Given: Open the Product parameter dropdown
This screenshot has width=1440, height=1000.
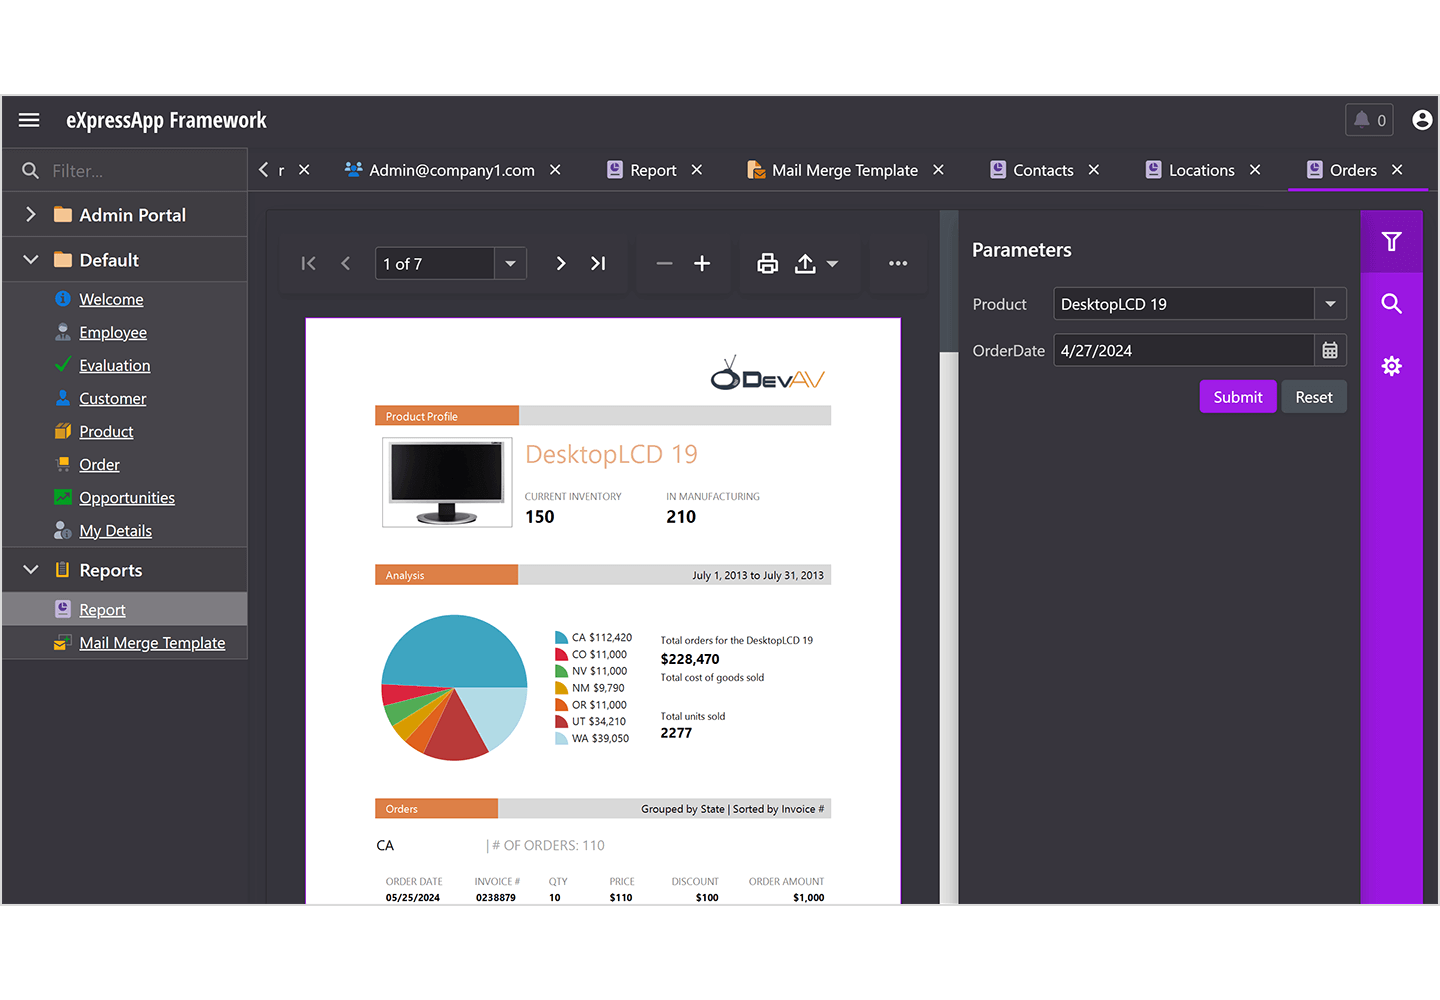Looking at the screenshot, I should point(1330,303).
